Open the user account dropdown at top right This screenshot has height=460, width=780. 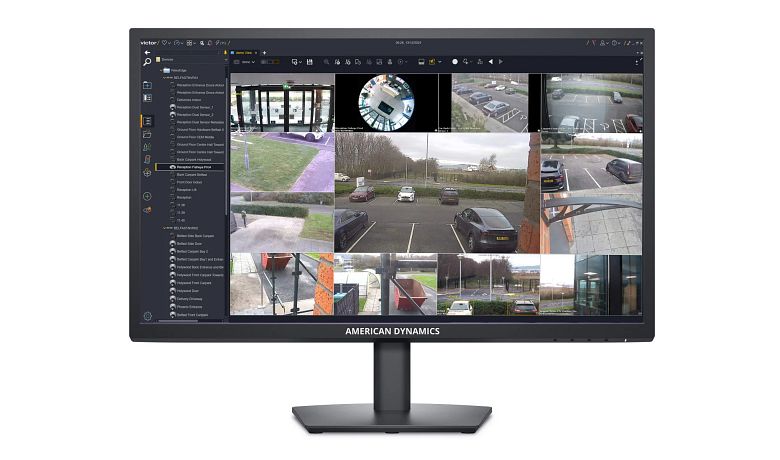tap(604, 43)
